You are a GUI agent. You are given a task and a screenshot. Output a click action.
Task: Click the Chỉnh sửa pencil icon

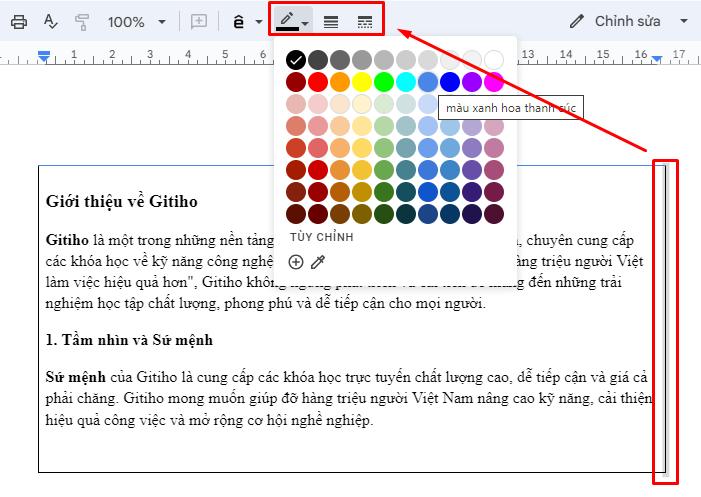[x=577, y=21]
